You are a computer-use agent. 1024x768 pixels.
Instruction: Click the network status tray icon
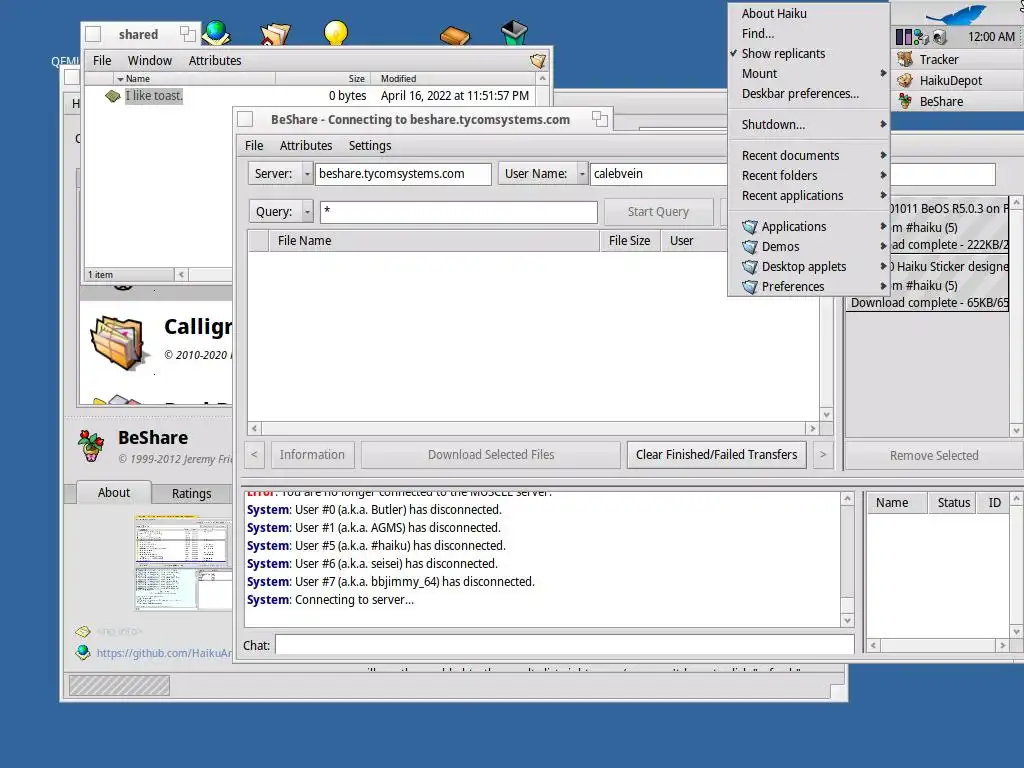click(921, 37)
